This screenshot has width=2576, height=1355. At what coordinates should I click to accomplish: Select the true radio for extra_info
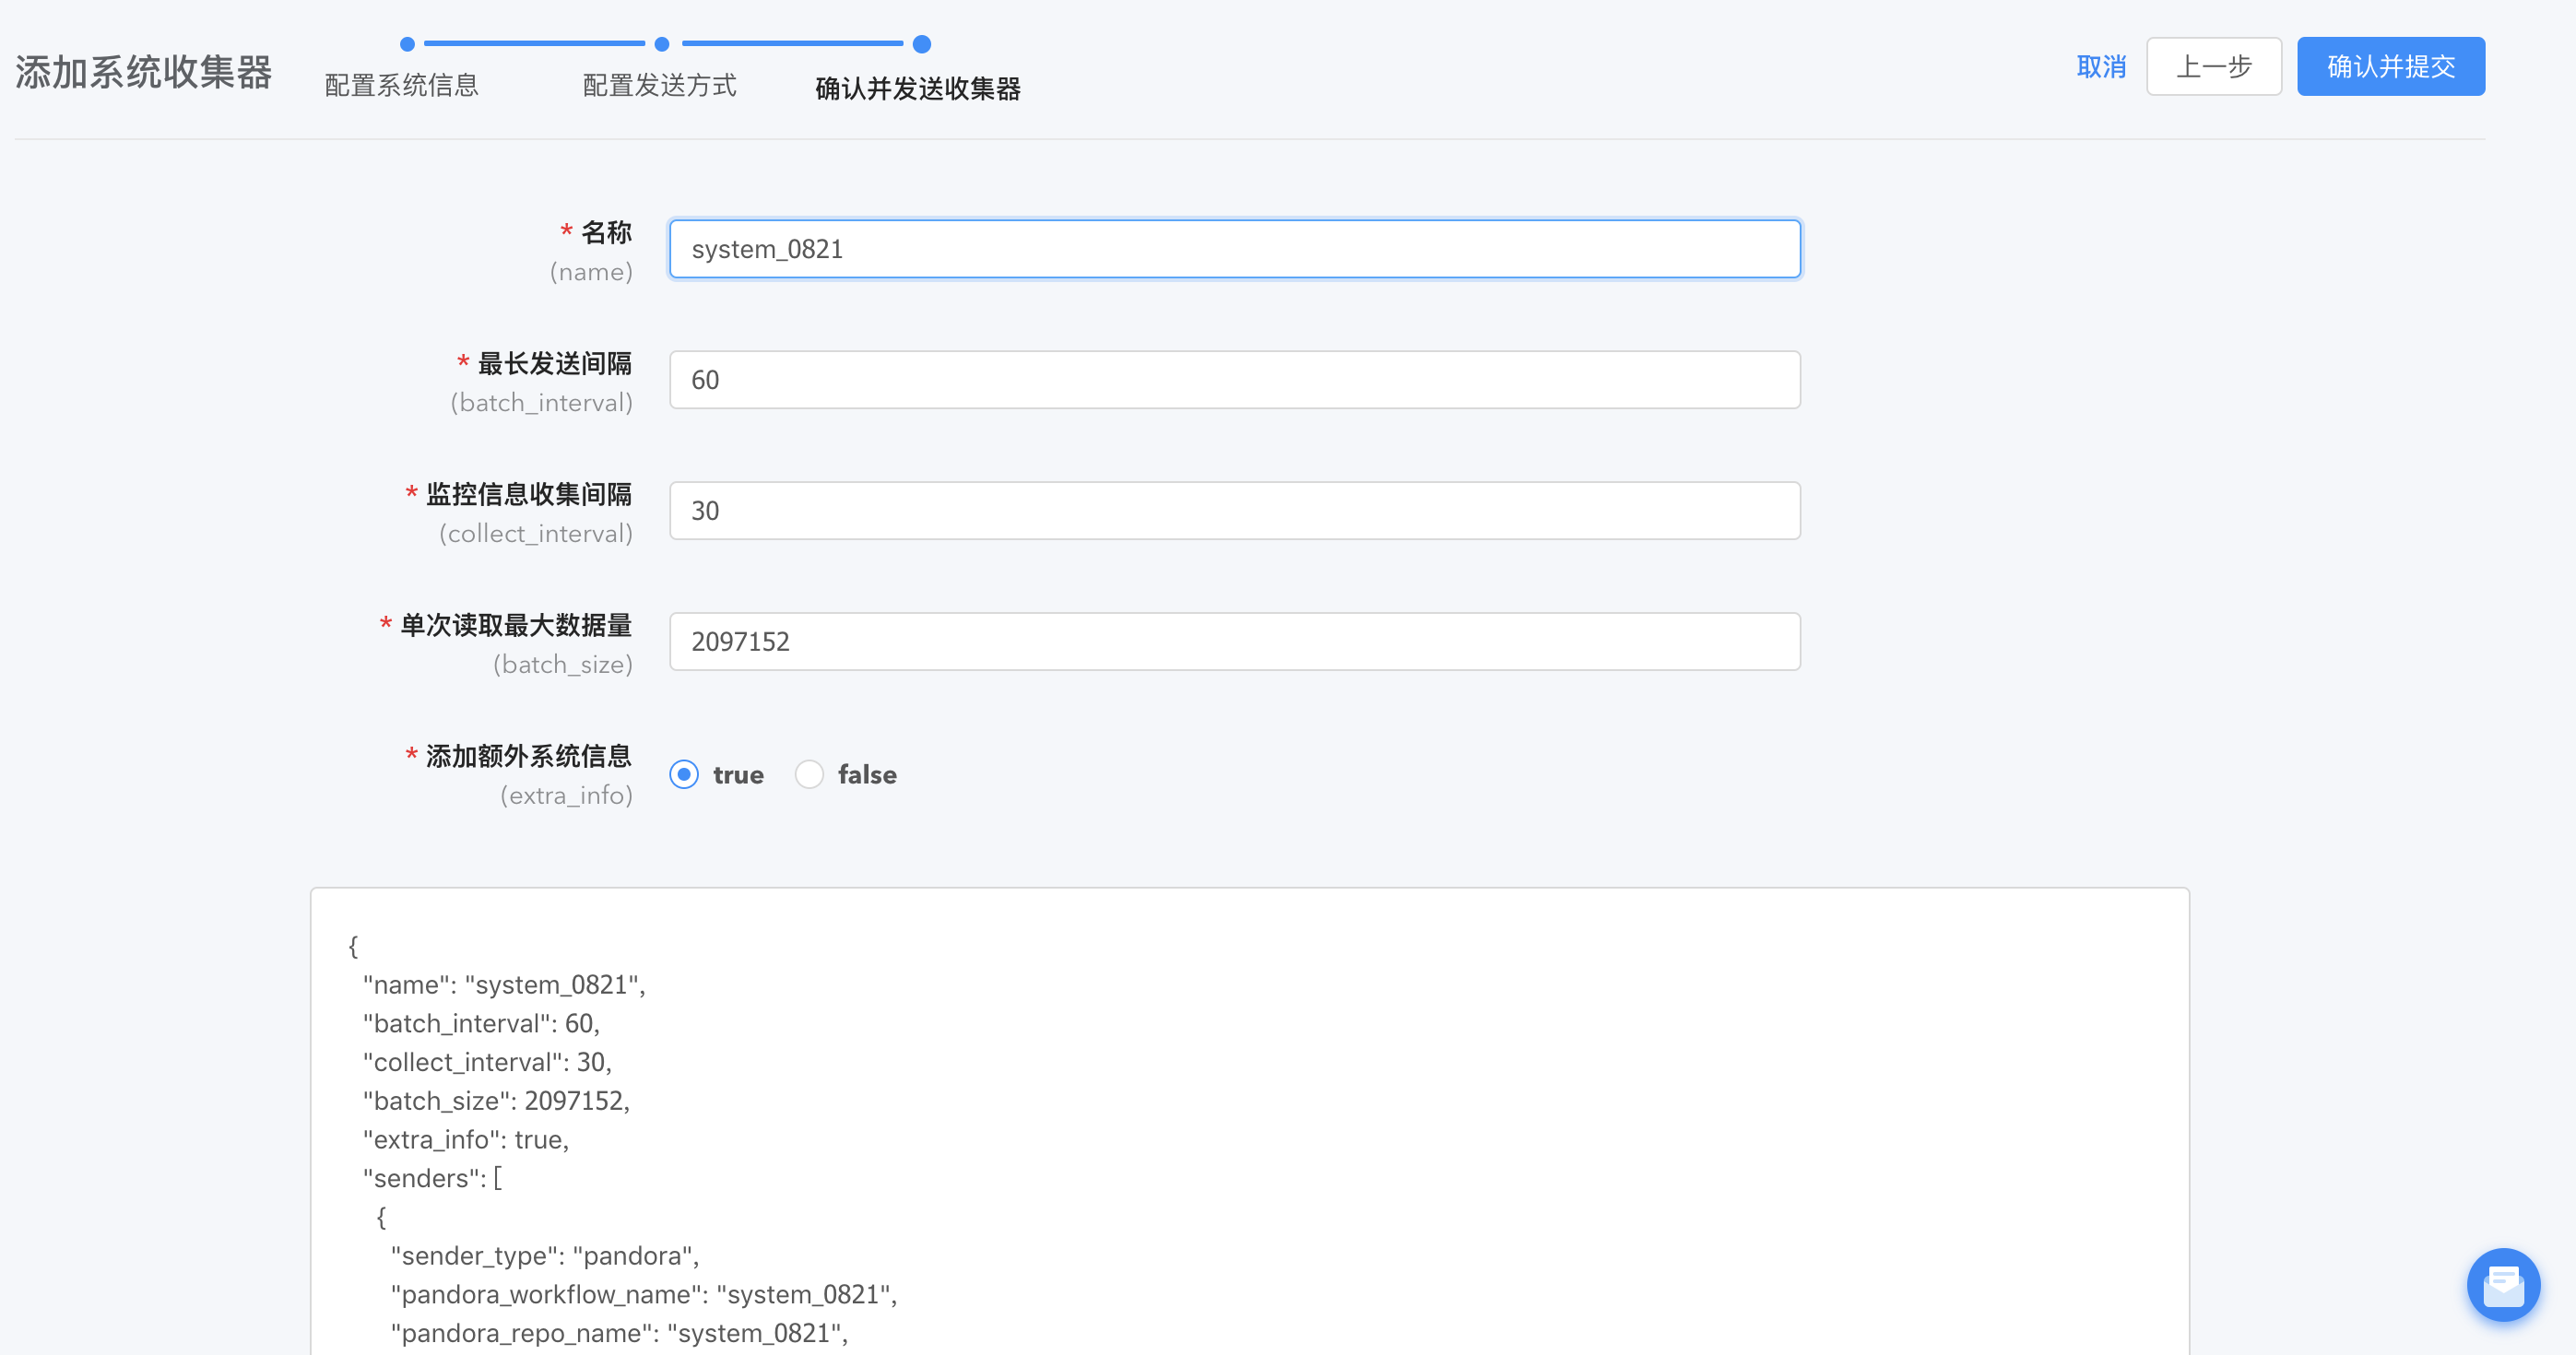tap(684, 775)
